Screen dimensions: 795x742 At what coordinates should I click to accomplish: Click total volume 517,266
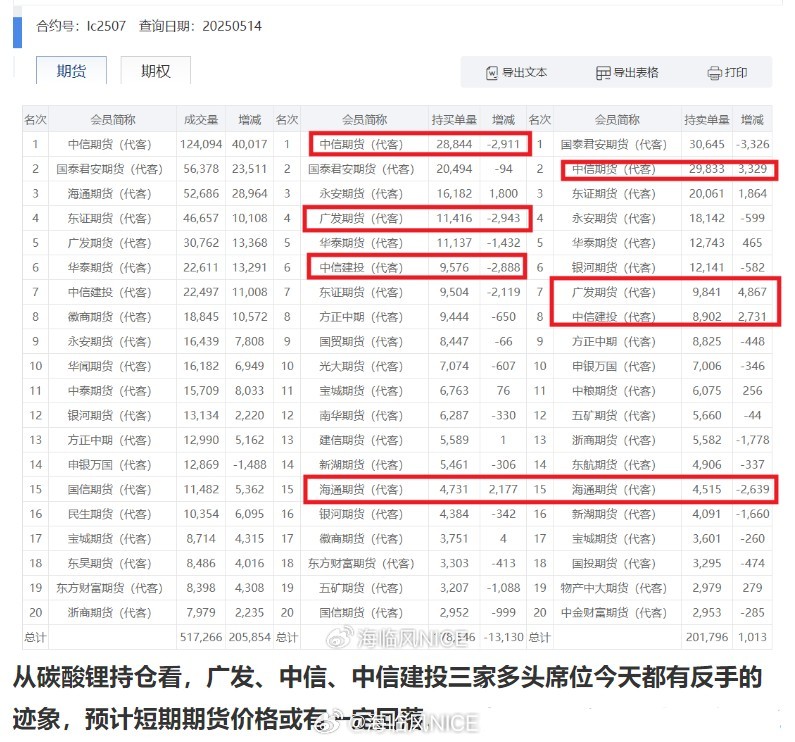pos(201,637)
